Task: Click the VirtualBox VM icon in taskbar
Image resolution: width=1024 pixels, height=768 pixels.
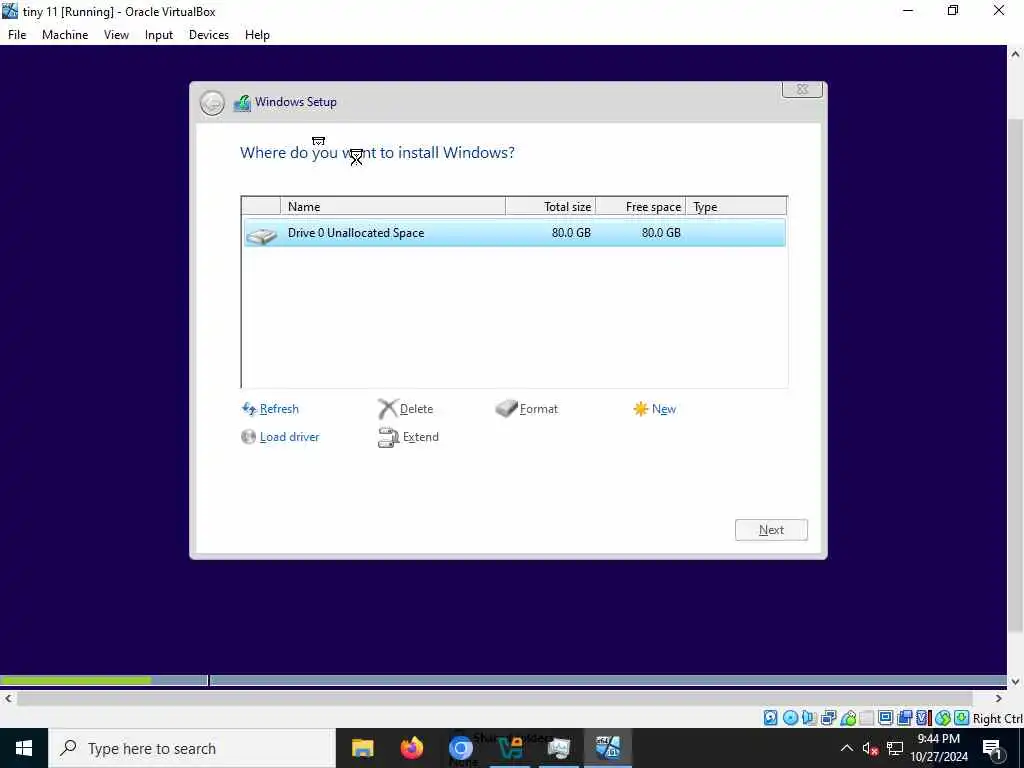Action: (607, 748)
